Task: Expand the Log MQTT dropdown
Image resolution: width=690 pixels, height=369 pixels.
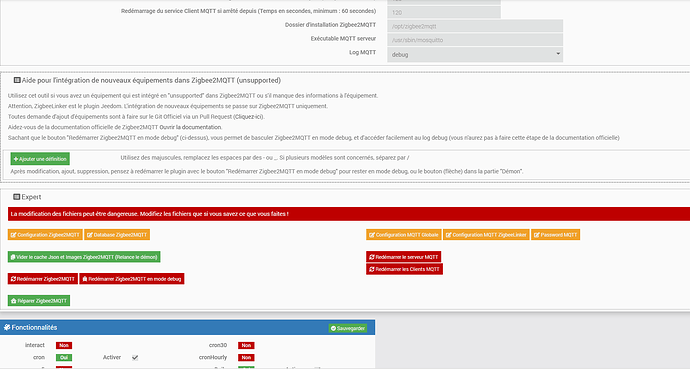Action: click(475, 55)
